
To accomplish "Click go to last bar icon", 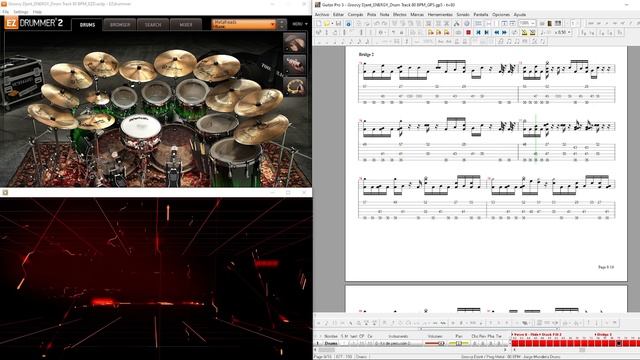I will click(486, 32).
